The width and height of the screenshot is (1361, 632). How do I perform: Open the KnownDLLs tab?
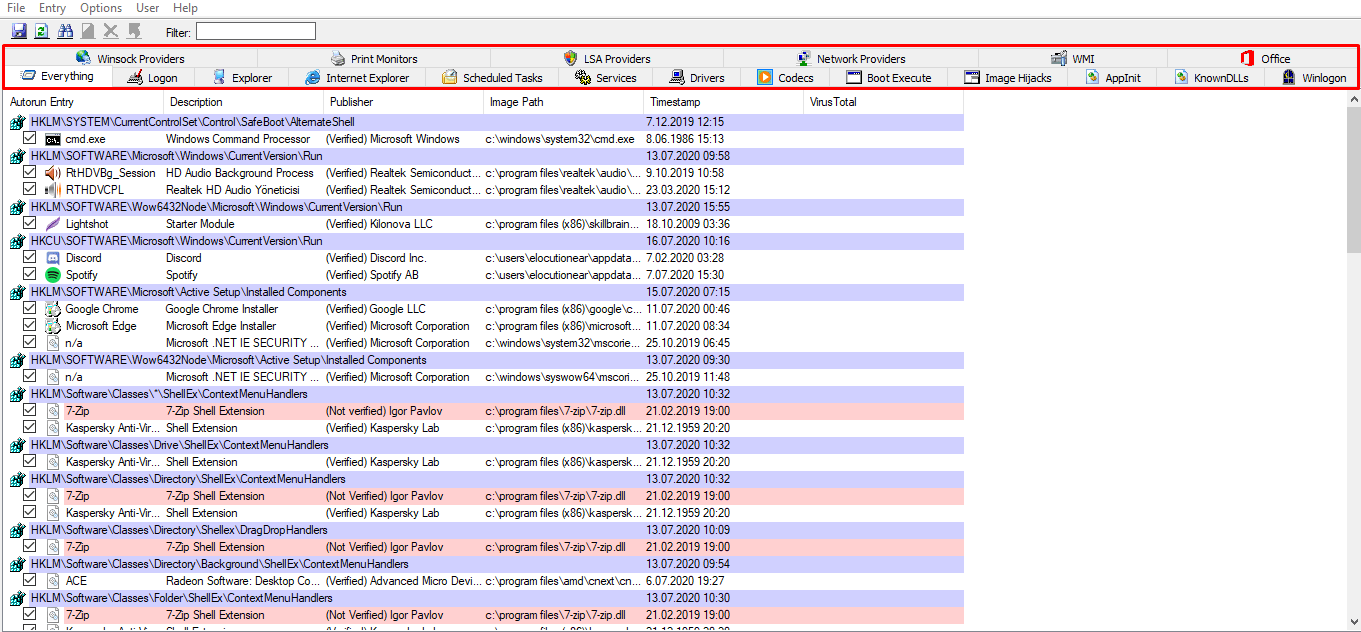pyautogui.click(x=1211, y=78)
